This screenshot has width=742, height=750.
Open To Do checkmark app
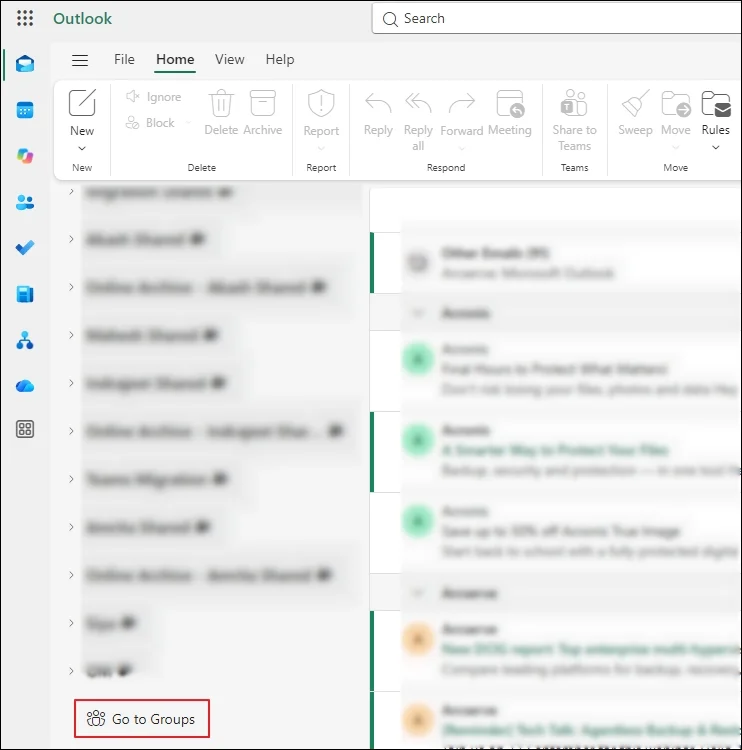click(25, 248)
